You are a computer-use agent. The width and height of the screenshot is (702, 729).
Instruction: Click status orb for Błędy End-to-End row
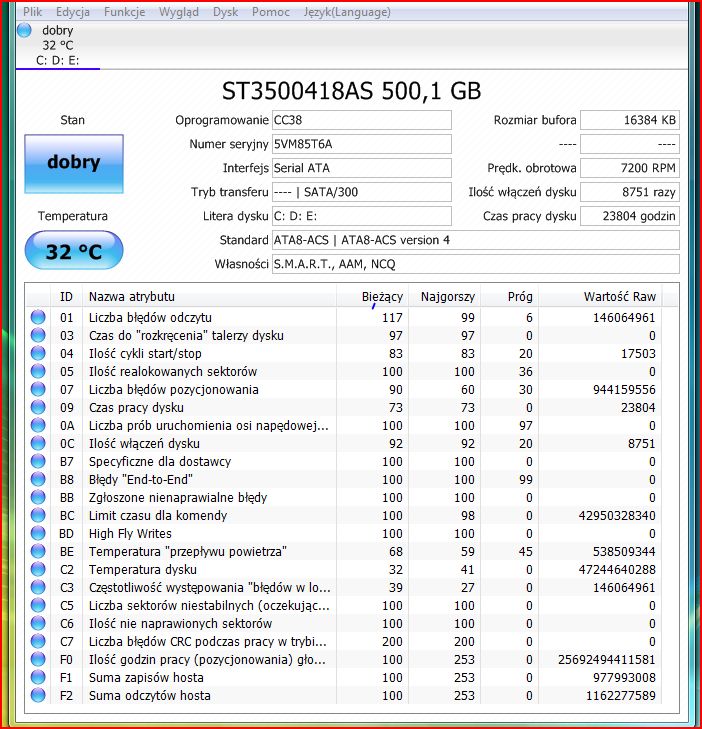click(38, 479)
